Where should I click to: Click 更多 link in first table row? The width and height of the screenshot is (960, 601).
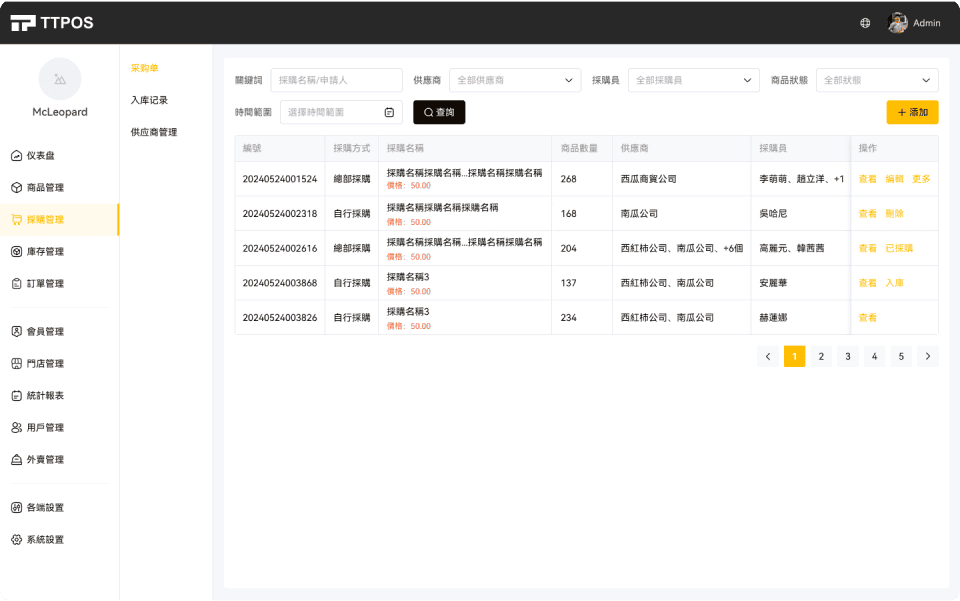(x=921, y=179)
